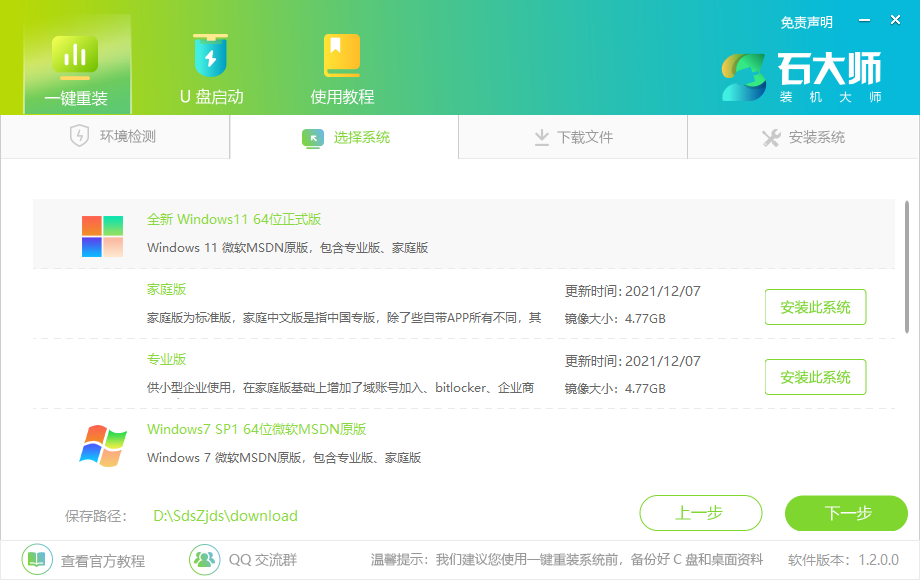Open 免责声明 disclaimer link
The width and height of the screenshot is (920, 580).
(806, 22)
